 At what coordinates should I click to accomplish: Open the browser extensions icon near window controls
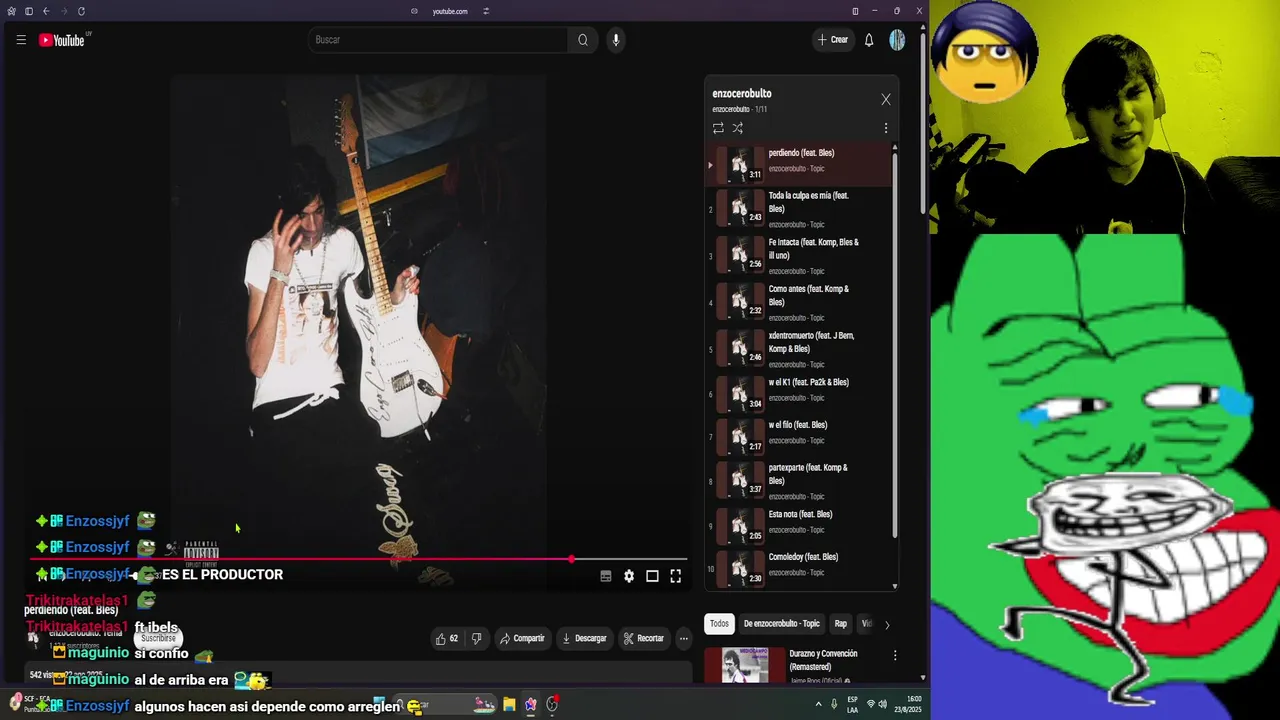(x=855, y=11)
